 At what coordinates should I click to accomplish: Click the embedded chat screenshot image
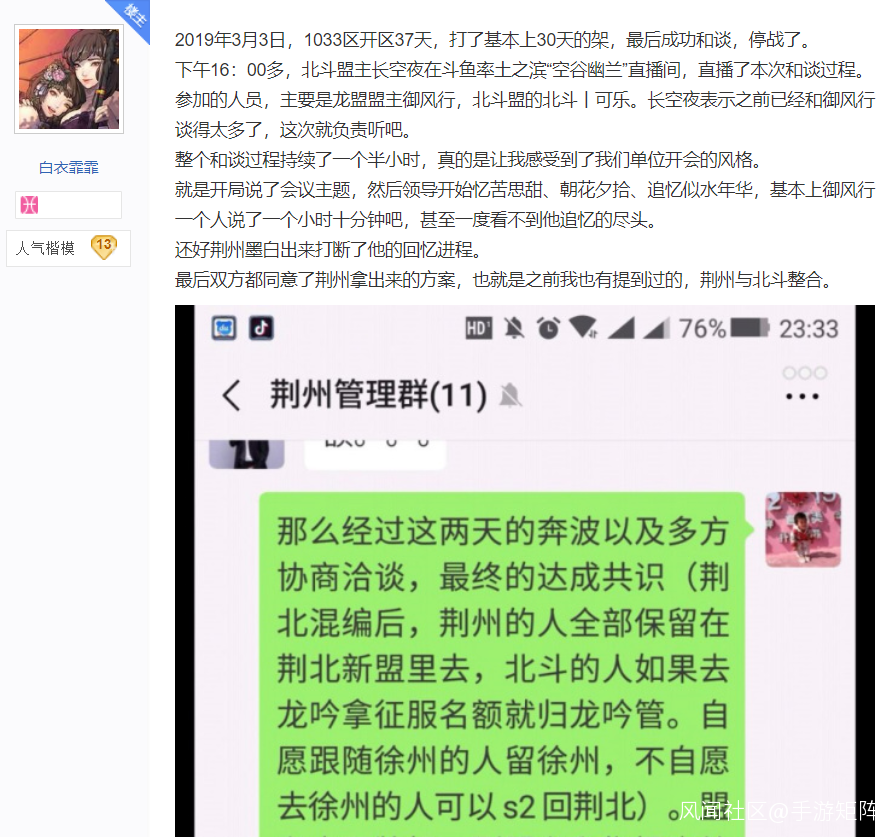[x=525, y=571]
